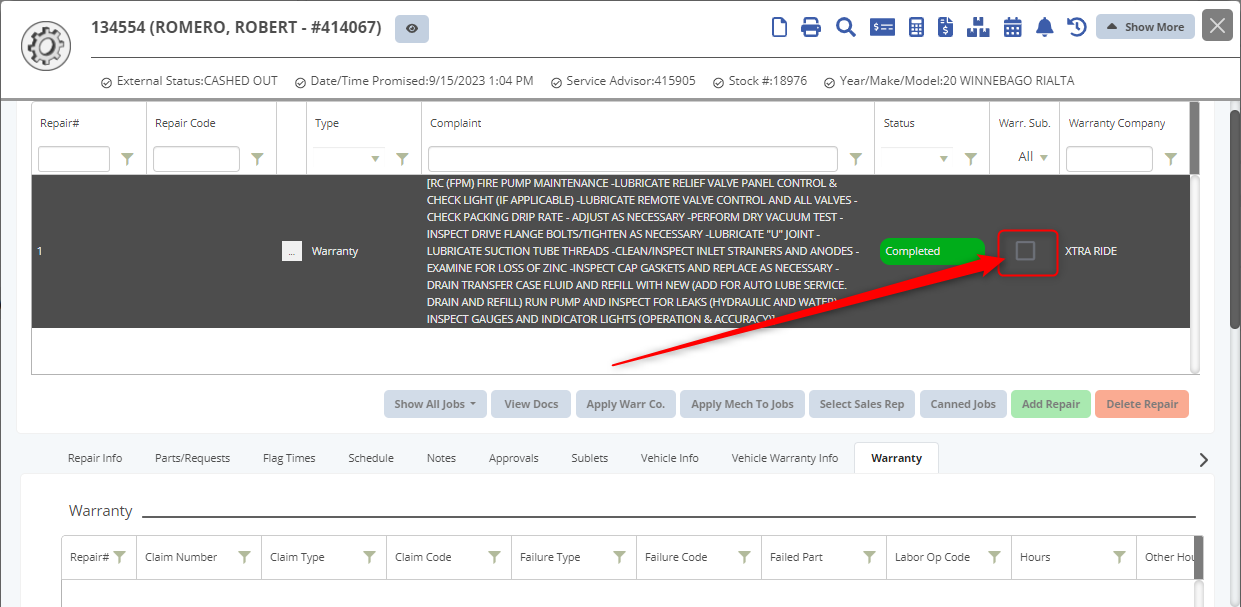
Task: Open the Sublets tab
Action: pos(590,458)
